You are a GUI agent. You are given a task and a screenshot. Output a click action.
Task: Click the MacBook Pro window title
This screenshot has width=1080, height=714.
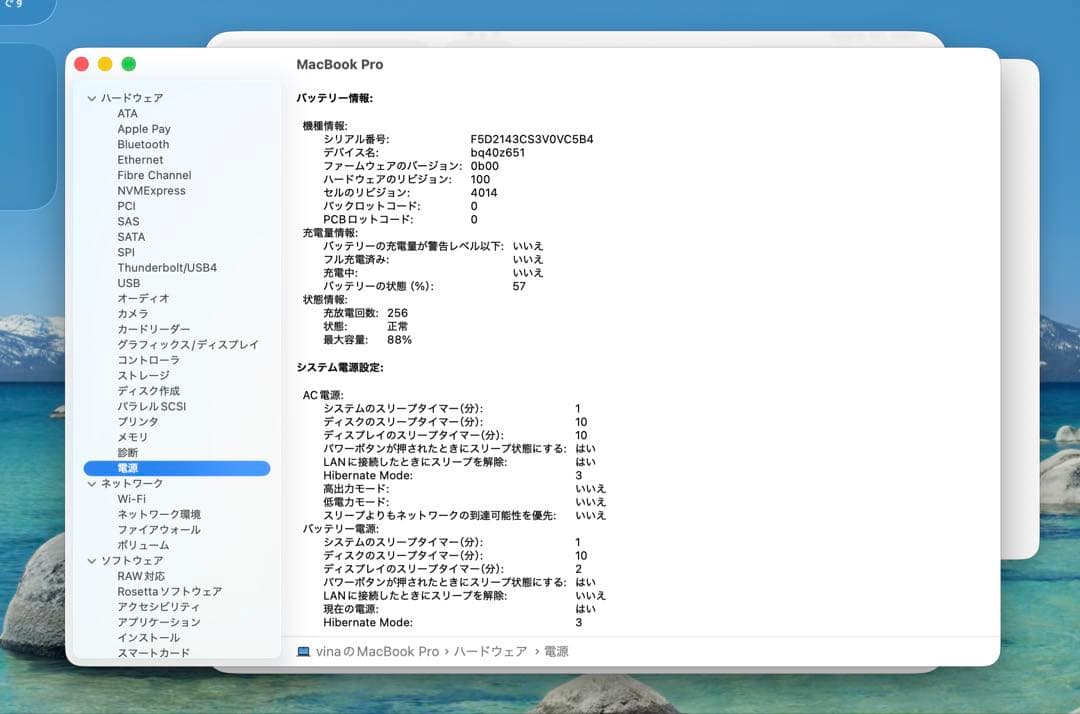[340, 65]
